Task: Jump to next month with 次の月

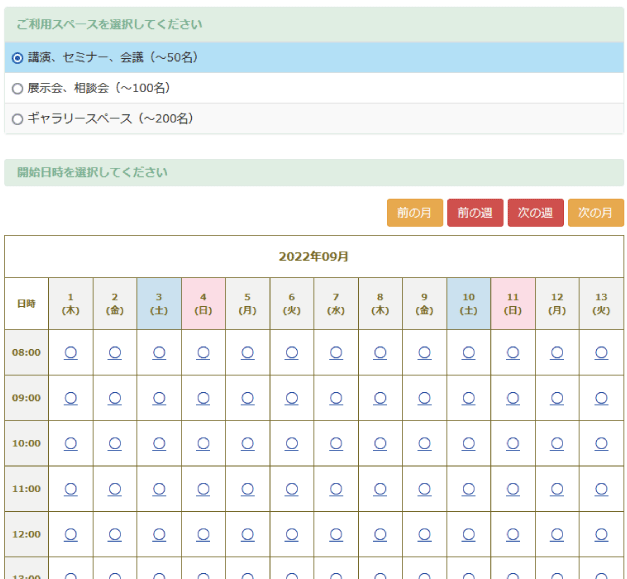Action: pyautogui.click(x=595, y=213)
